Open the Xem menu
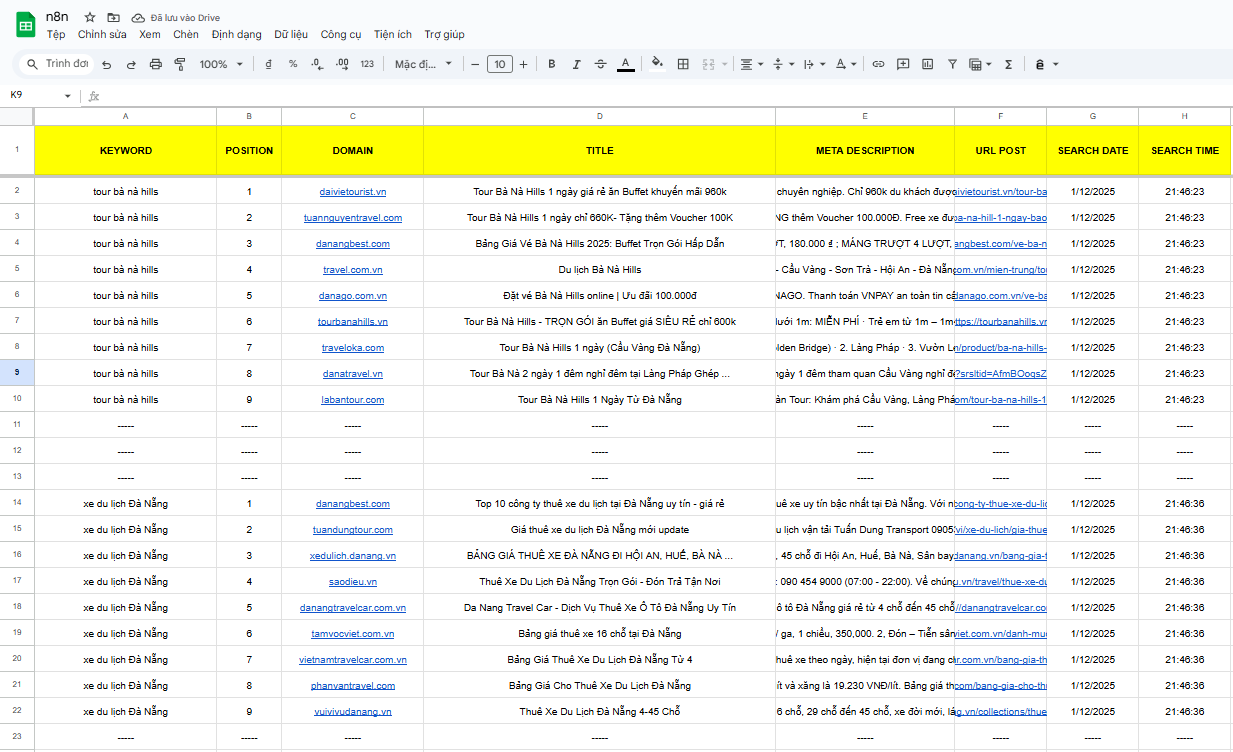The width and height of the screenshot is (1233, 752). [150, 34]
